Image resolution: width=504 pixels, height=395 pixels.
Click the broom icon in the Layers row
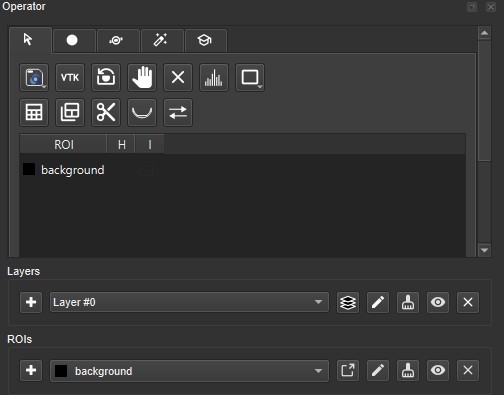[408, 303]
